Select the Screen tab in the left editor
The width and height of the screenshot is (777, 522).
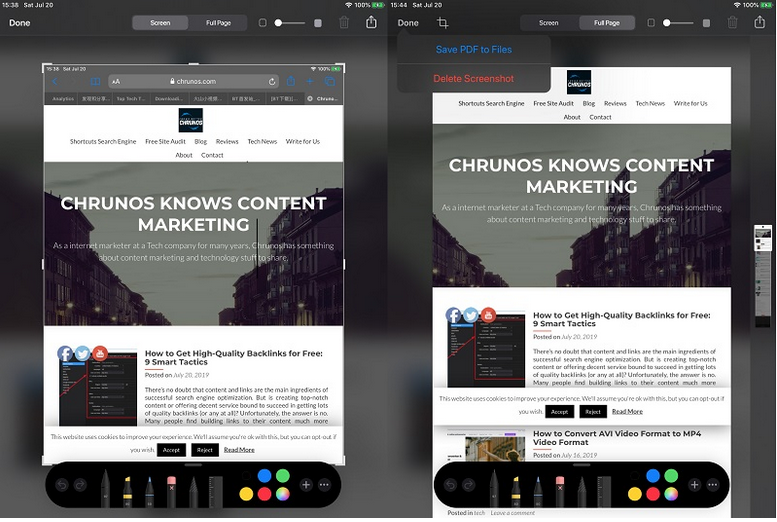pyautogui.click(x=160, y=23)
